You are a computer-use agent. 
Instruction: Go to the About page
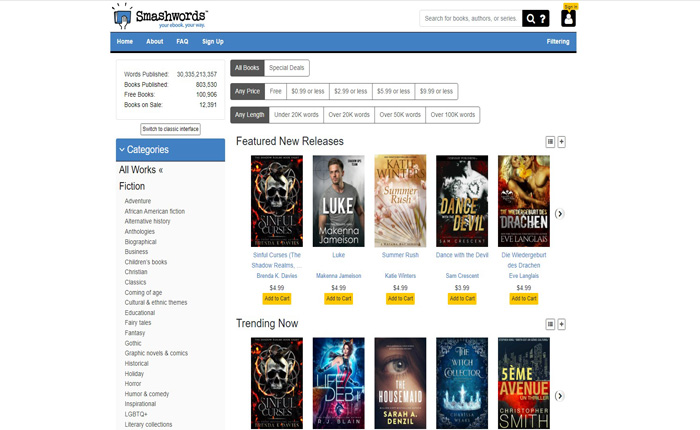click(154, 42)
